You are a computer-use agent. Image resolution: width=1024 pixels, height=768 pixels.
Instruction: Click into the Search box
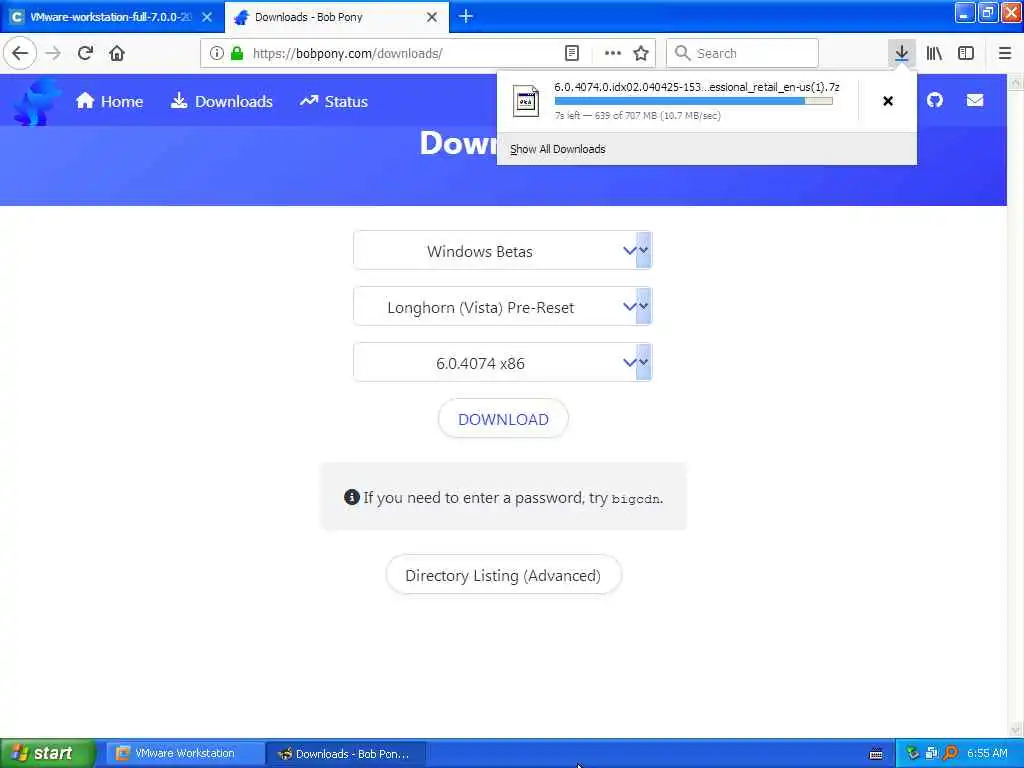click(742, 53)
